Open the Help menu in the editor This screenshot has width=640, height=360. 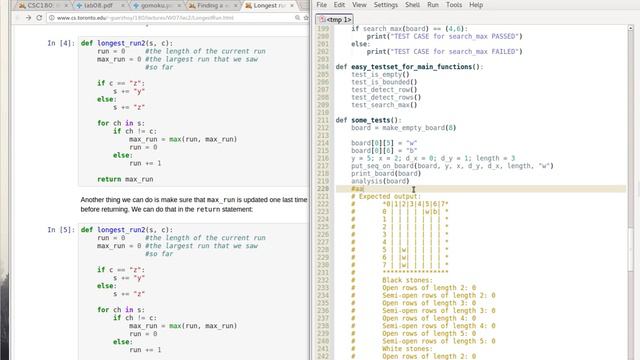tap(476, 5)
